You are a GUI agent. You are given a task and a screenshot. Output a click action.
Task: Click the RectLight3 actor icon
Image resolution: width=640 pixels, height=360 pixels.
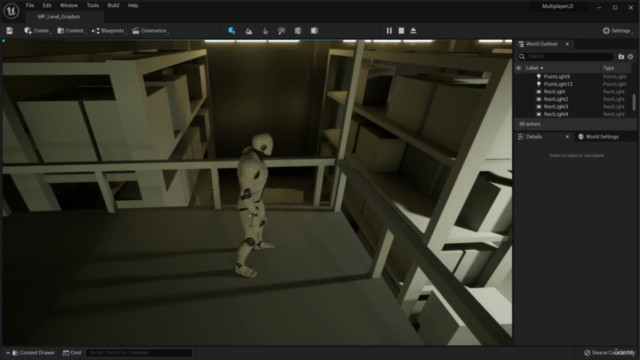tap(539, 107)
